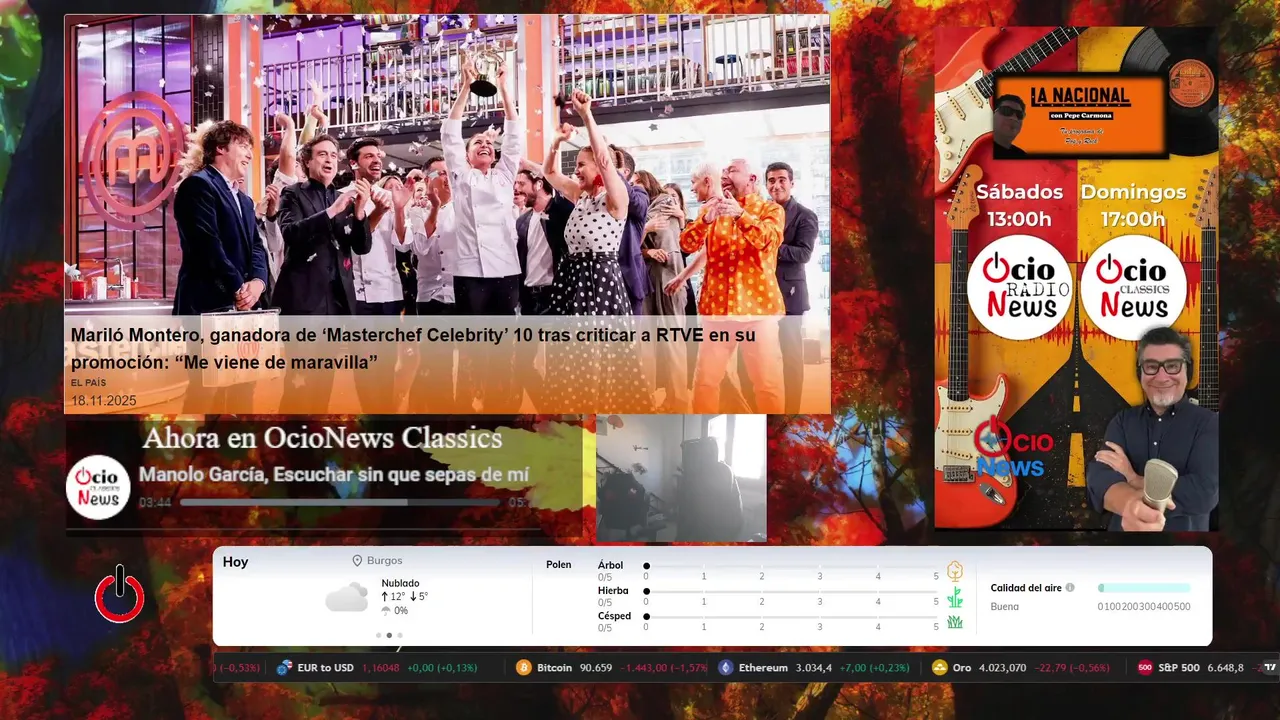Click the Árbol pollen level slider
This screenshot has height=720, width=1280.
tap(791, 566)
